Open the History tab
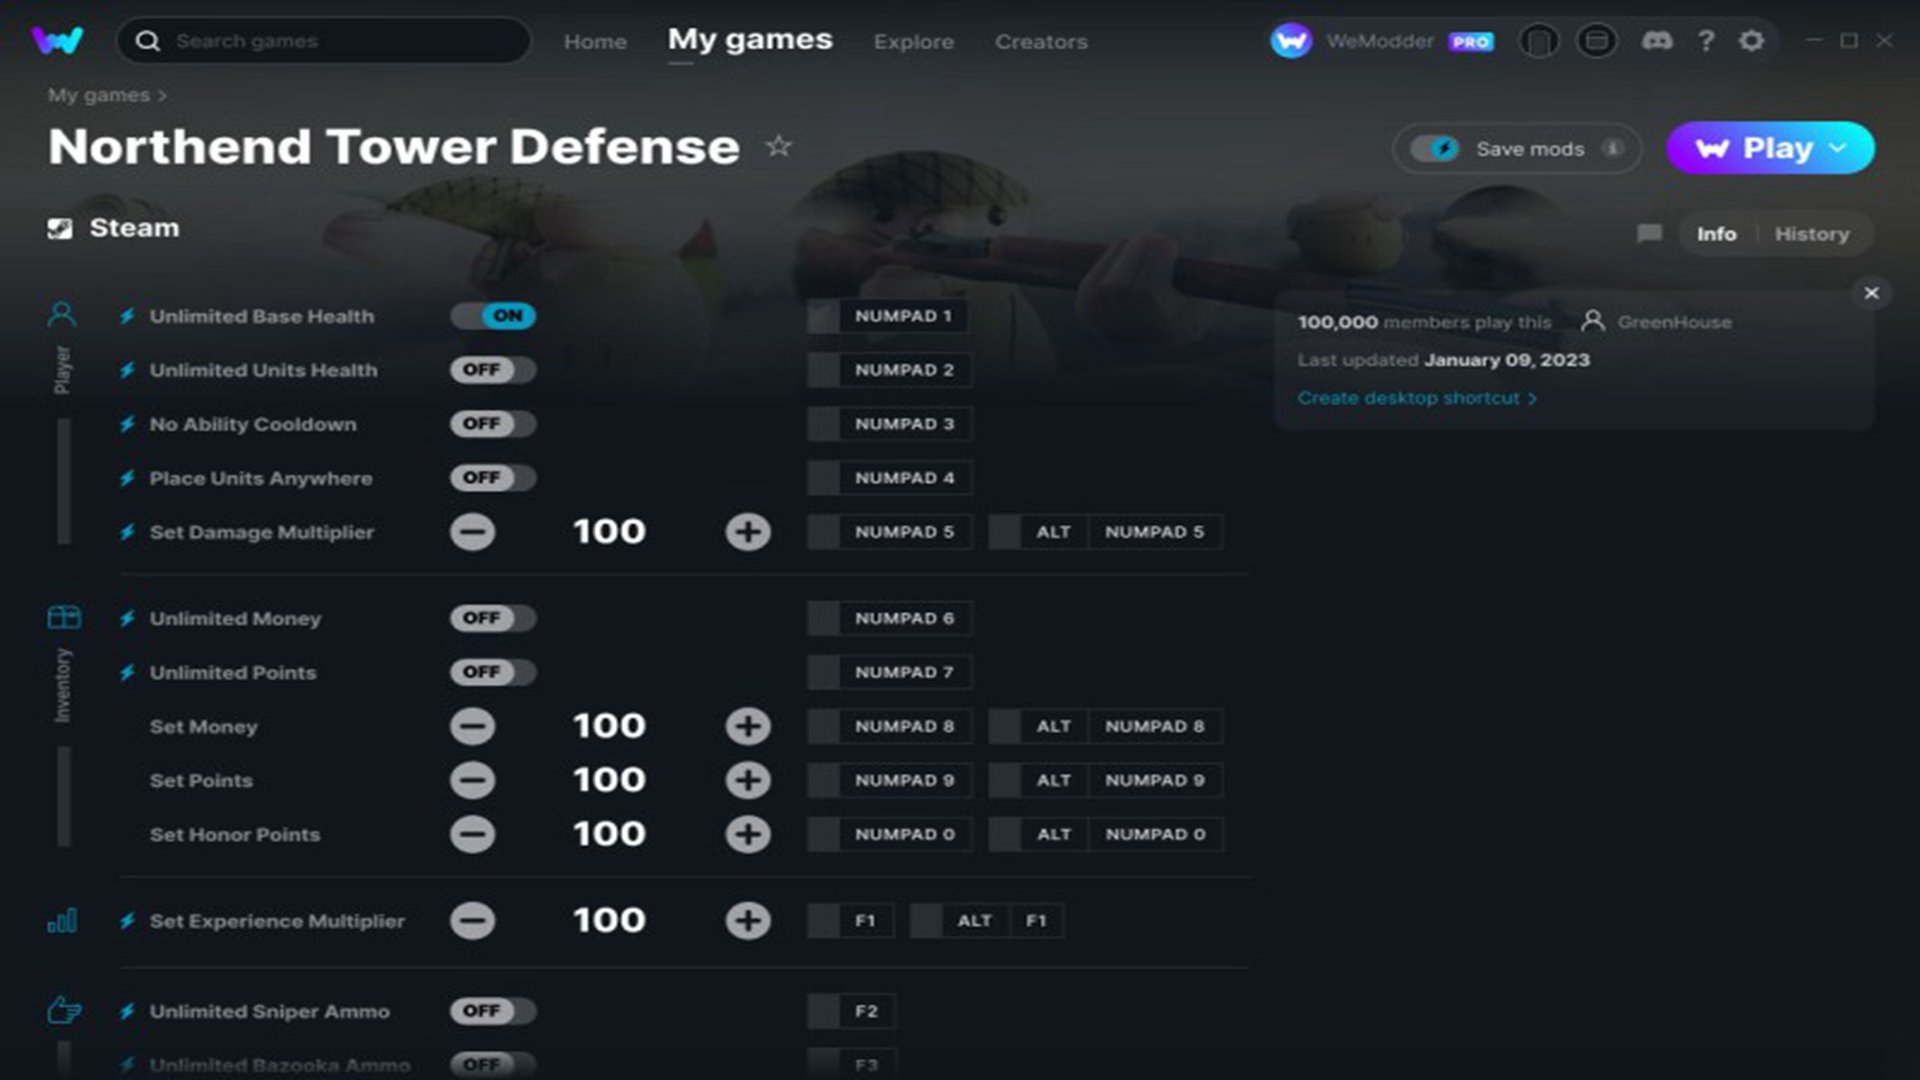This screenshot has height=1080, width=1920. click(x=1811, y=234)
